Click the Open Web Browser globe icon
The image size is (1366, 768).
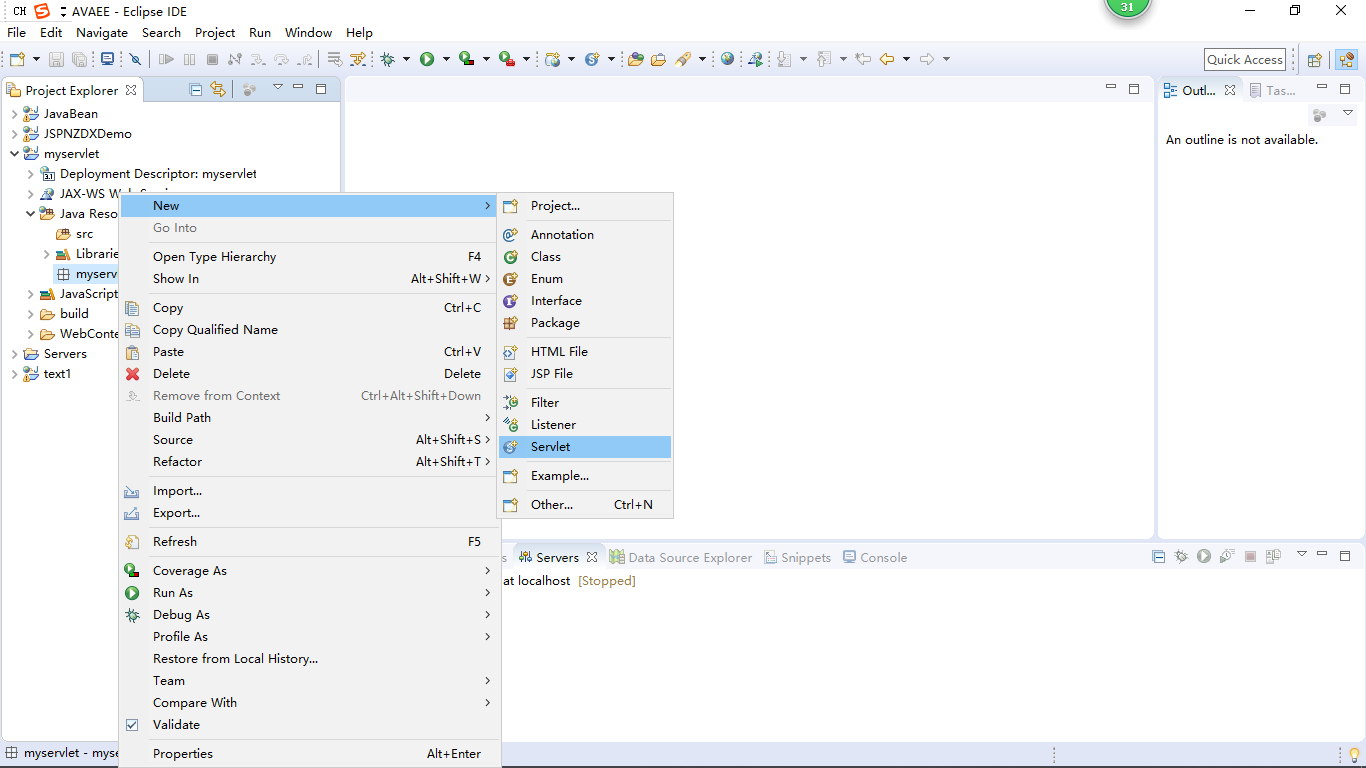click(x=727, y=59)
